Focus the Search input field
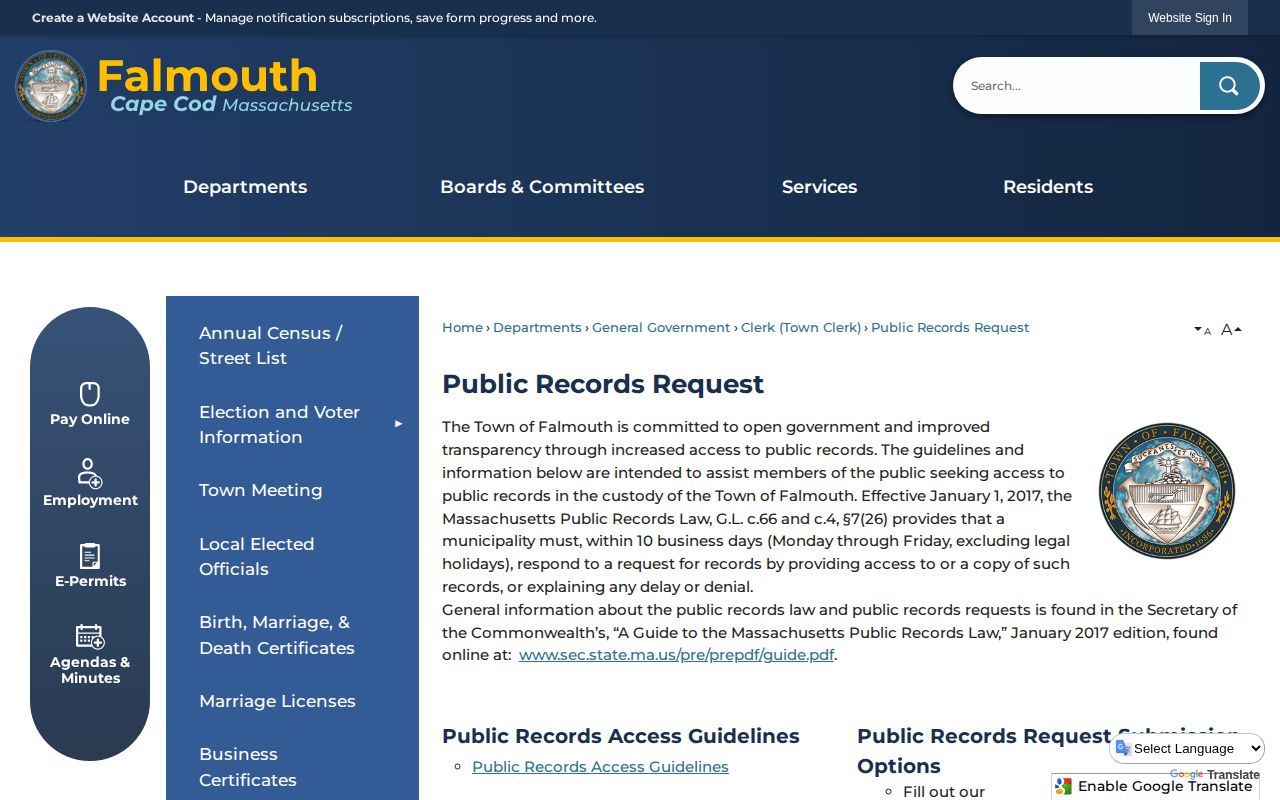 (1078, 86)
